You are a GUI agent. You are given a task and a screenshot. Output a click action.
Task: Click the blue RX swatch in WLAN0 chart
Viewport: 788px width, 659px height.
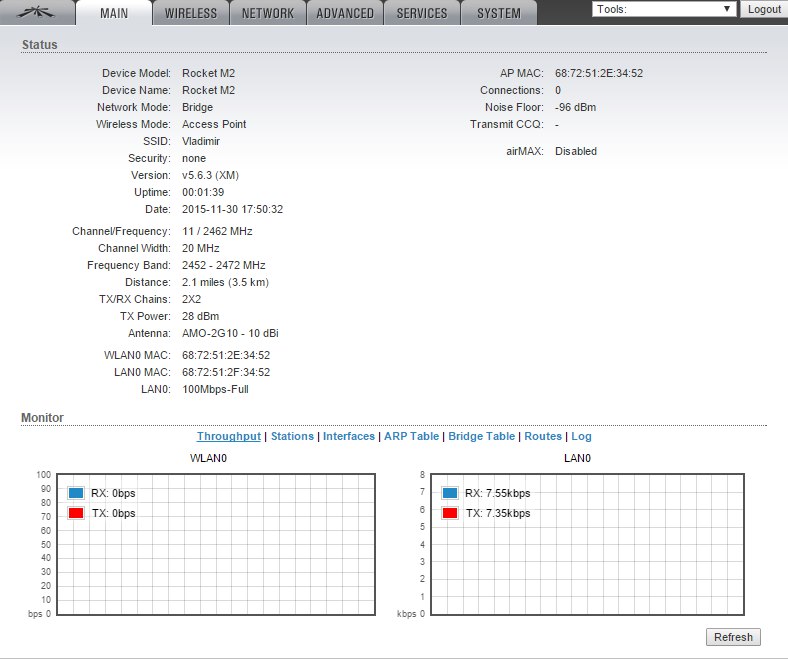coord(76,493)
